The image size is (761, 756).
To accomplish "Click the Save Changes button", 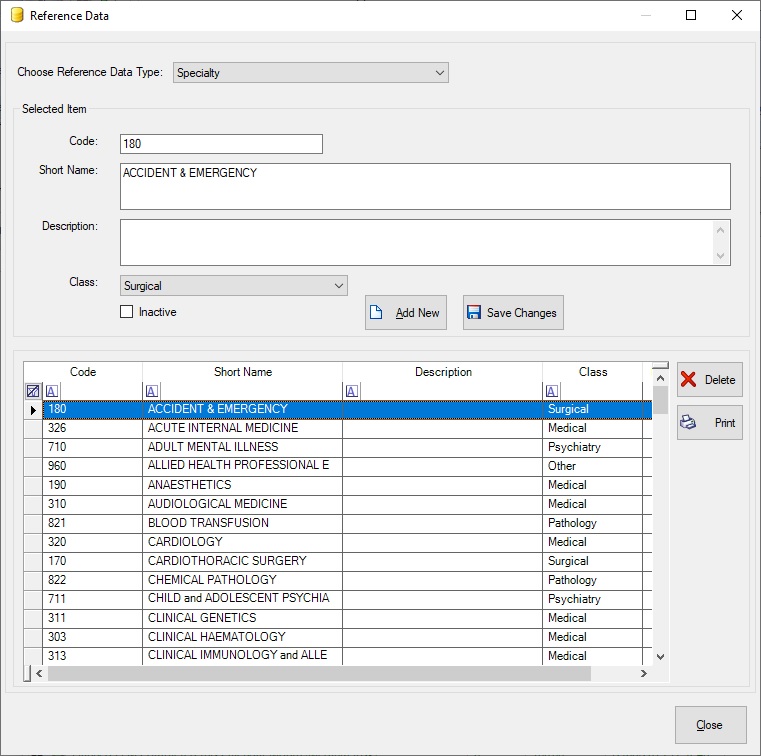I will pos(513,312).
